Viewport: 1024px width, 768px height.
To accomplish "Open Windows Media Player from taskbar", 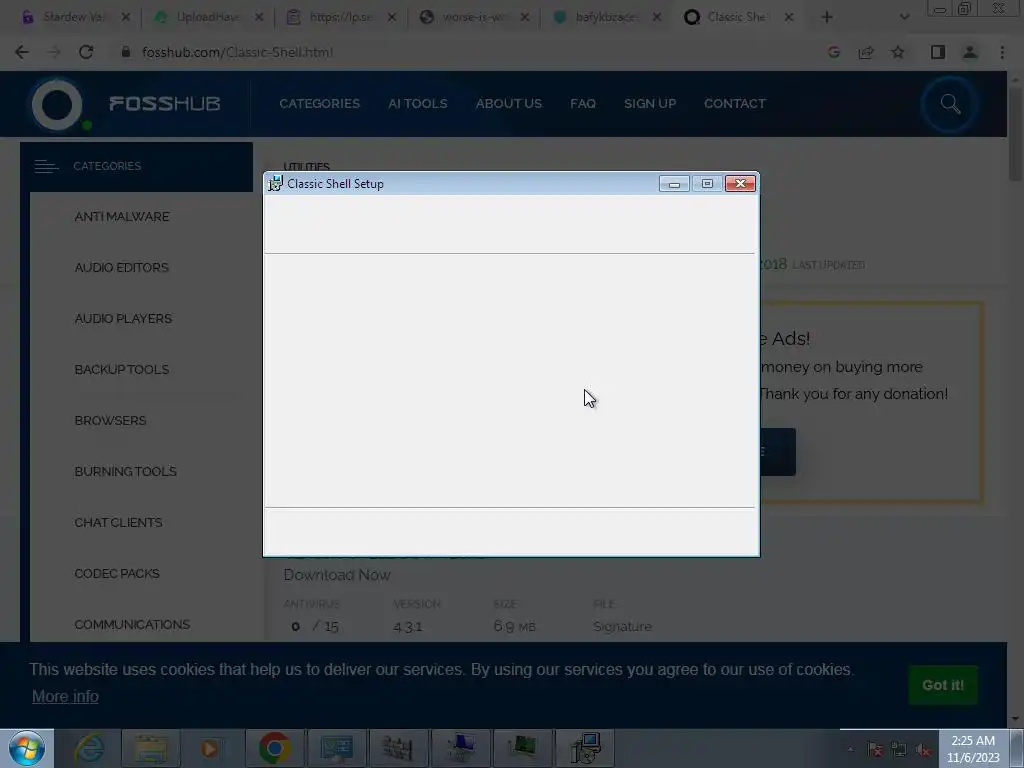I will tap(210, 748).
